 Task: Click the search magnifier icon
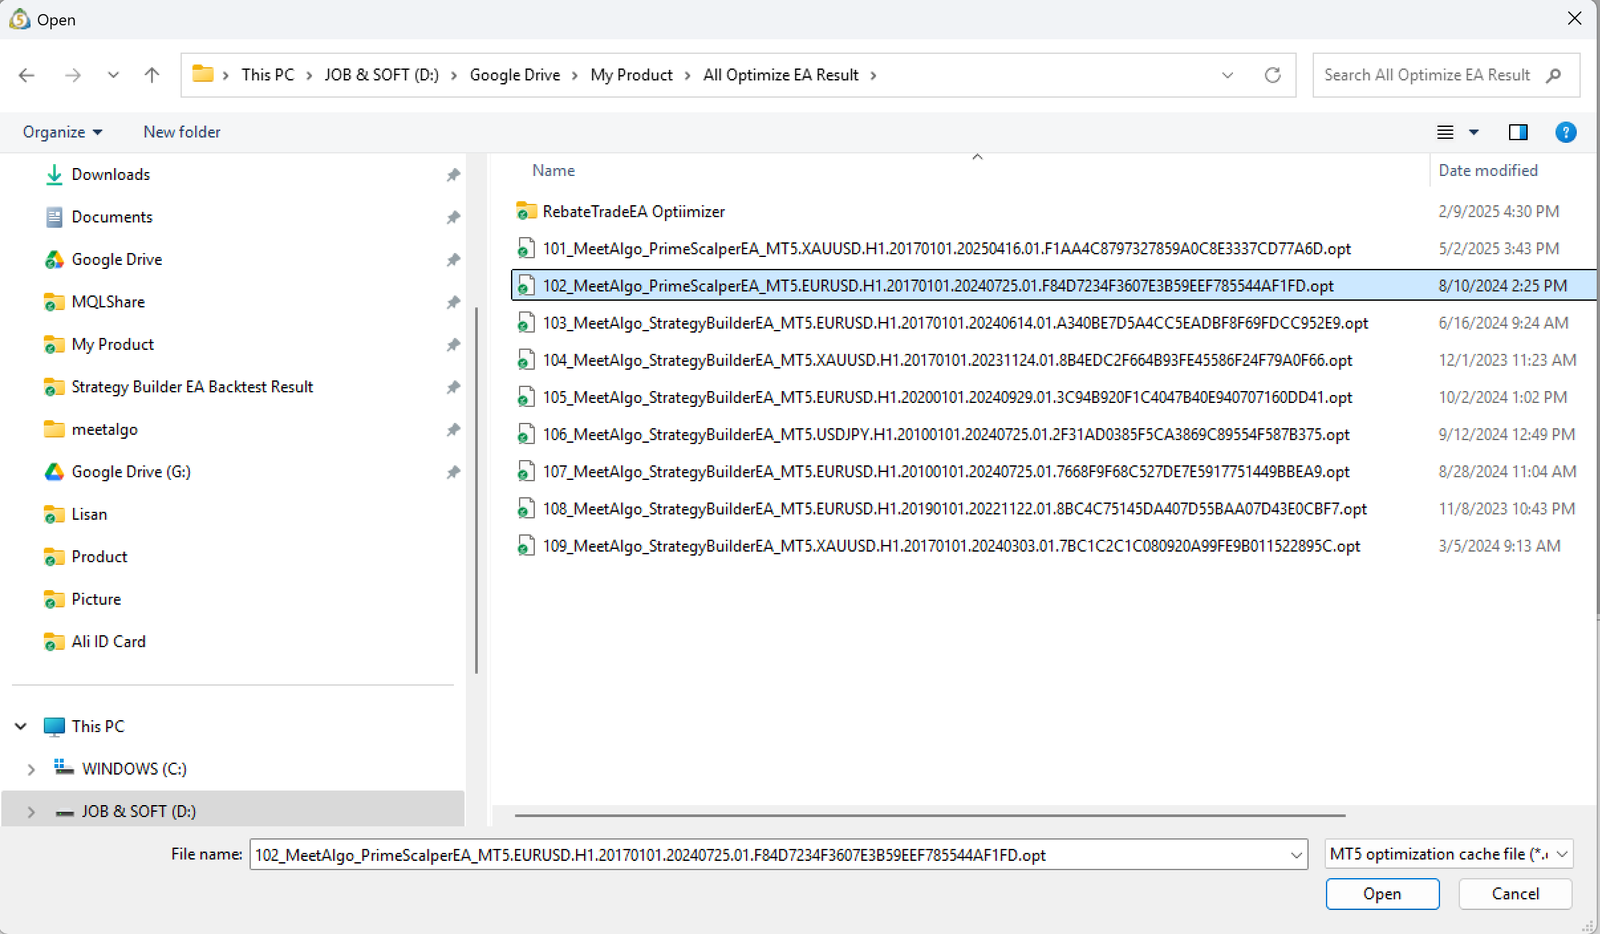[1553, 75]
